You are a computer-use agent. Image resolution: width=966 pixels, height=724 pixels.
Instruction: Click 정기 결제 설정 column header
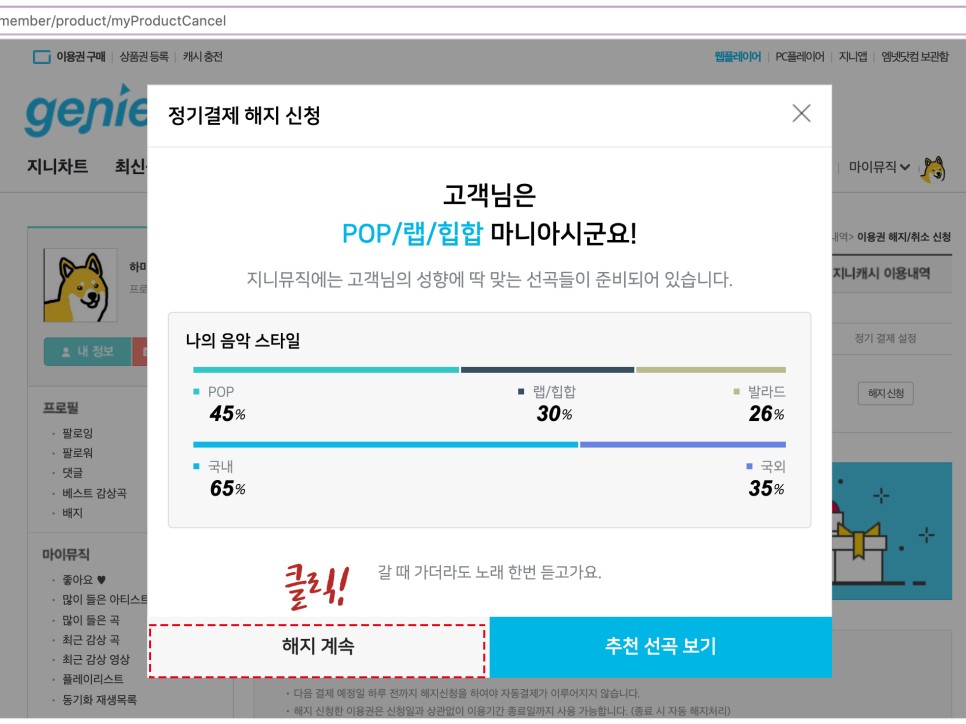(x=885, y=338)
